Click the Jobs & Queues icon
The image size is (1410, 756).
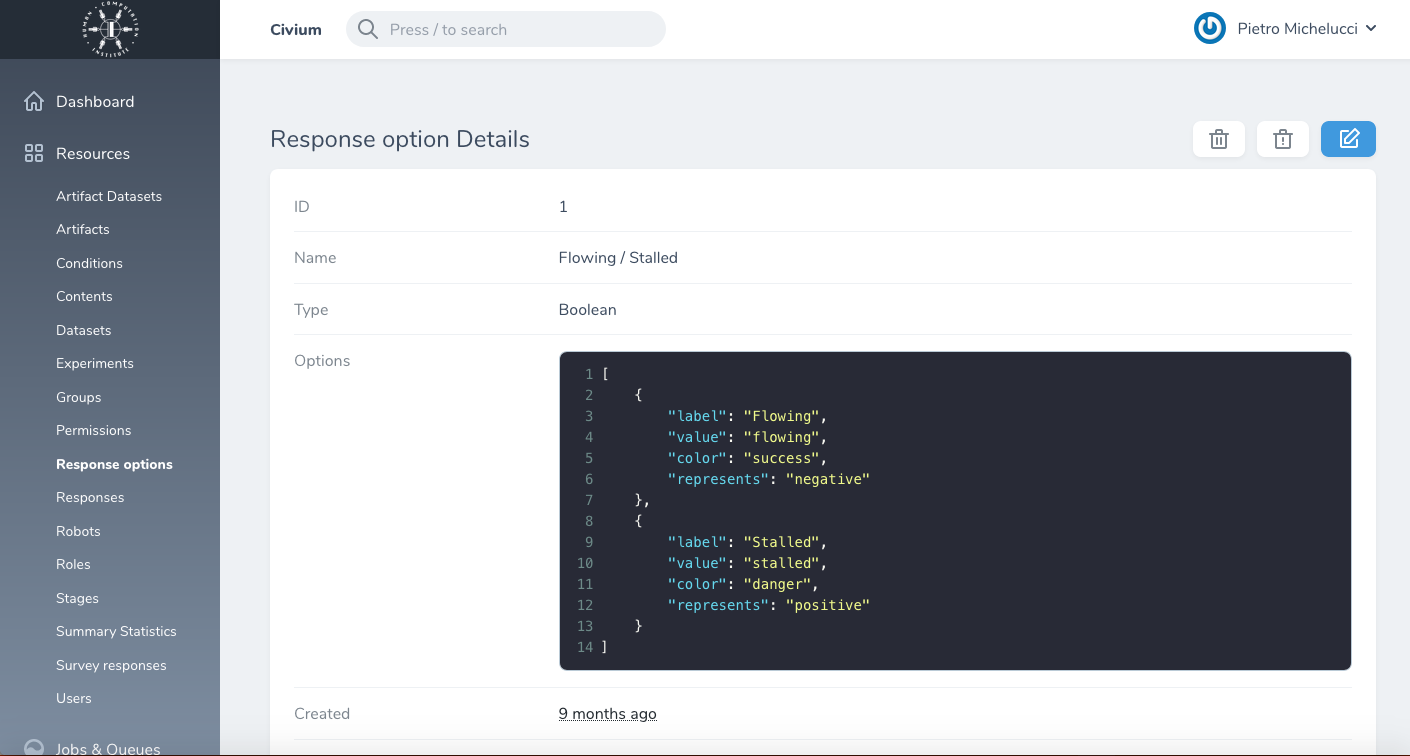coord(34,748)
